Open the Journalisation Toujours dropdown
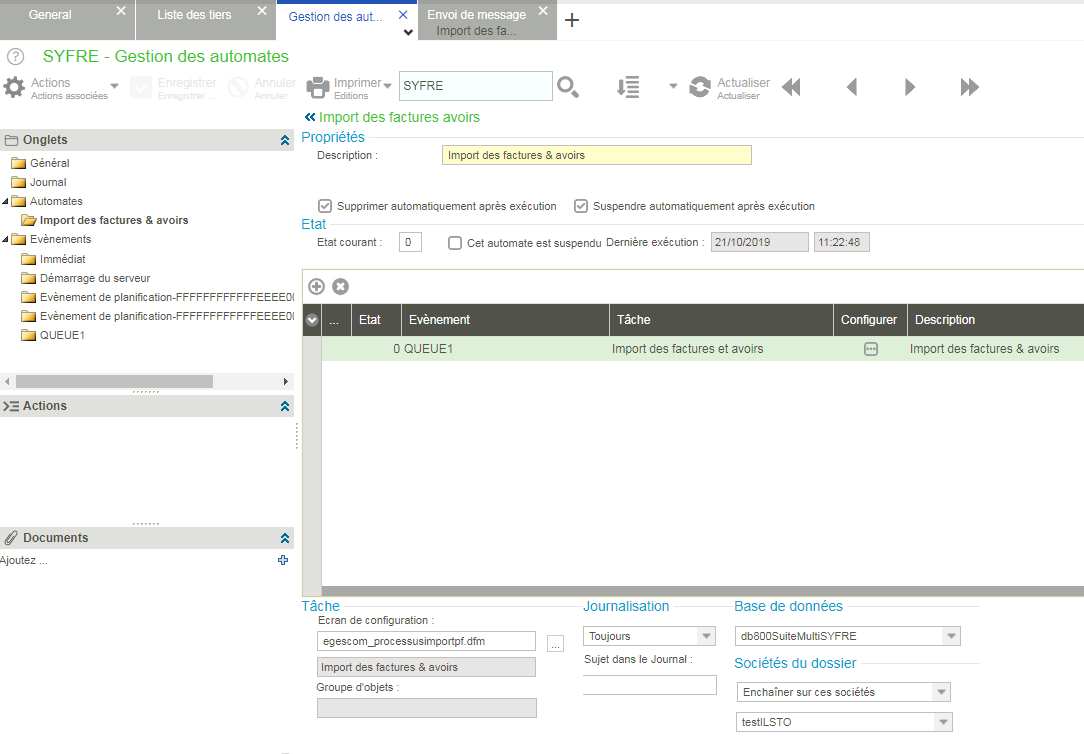The height and width of the screenshot is (754, 1084). pos(706,636)
